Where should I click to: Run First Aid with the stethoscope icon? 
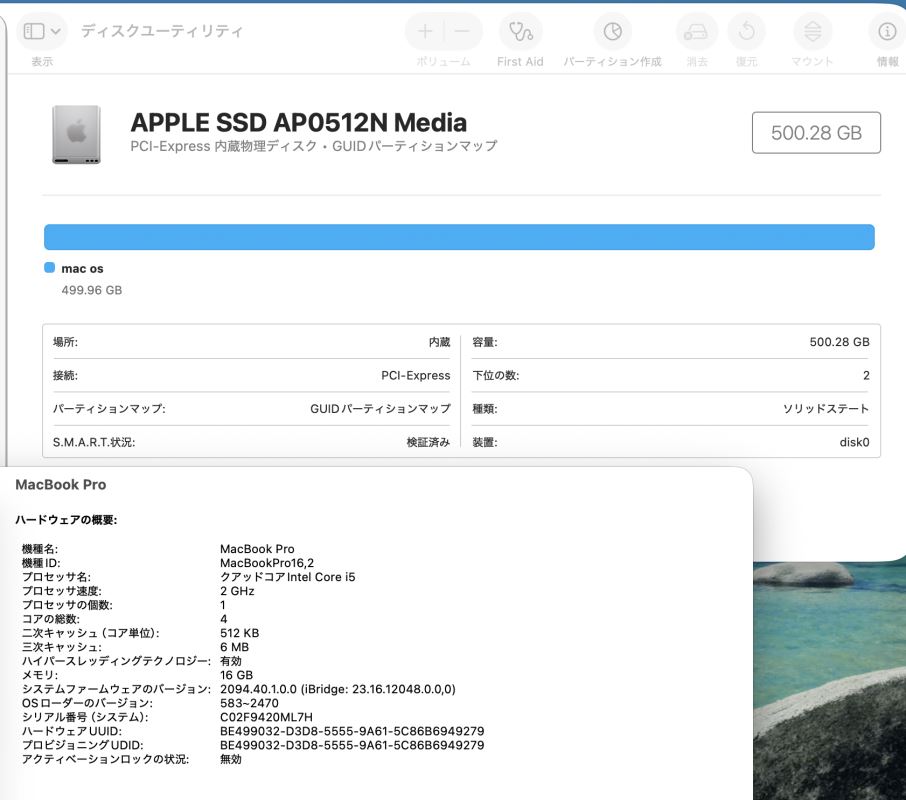520,31
